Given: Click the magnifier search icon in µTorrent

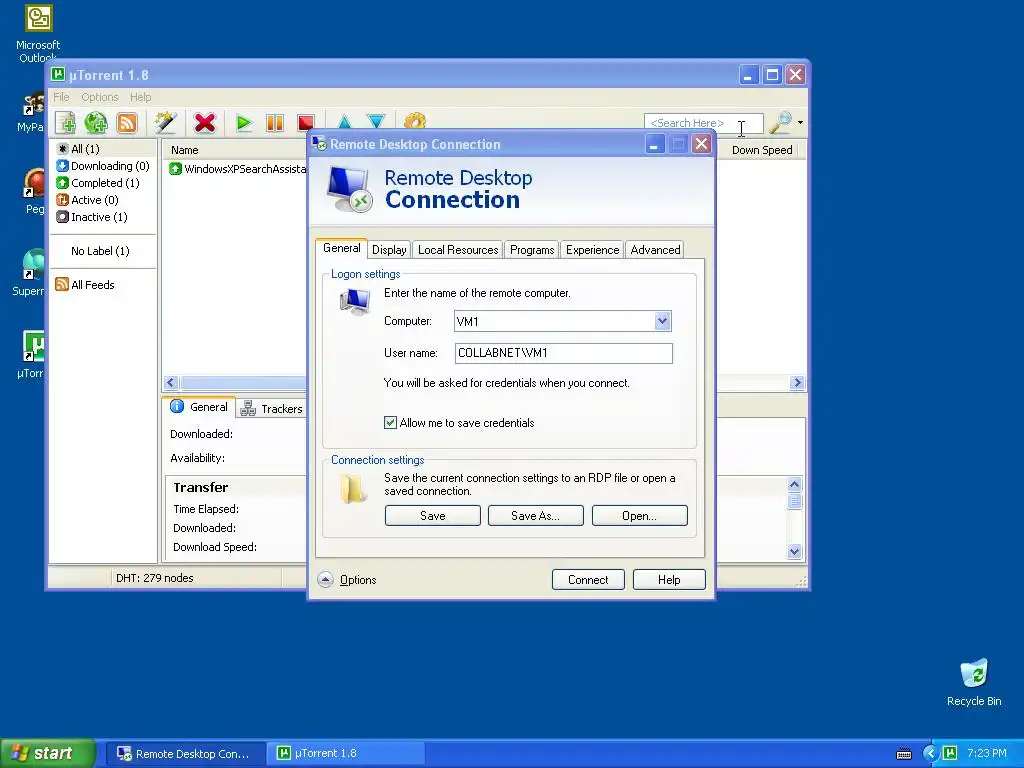Looking at the screenshot, I should point(780,122).
